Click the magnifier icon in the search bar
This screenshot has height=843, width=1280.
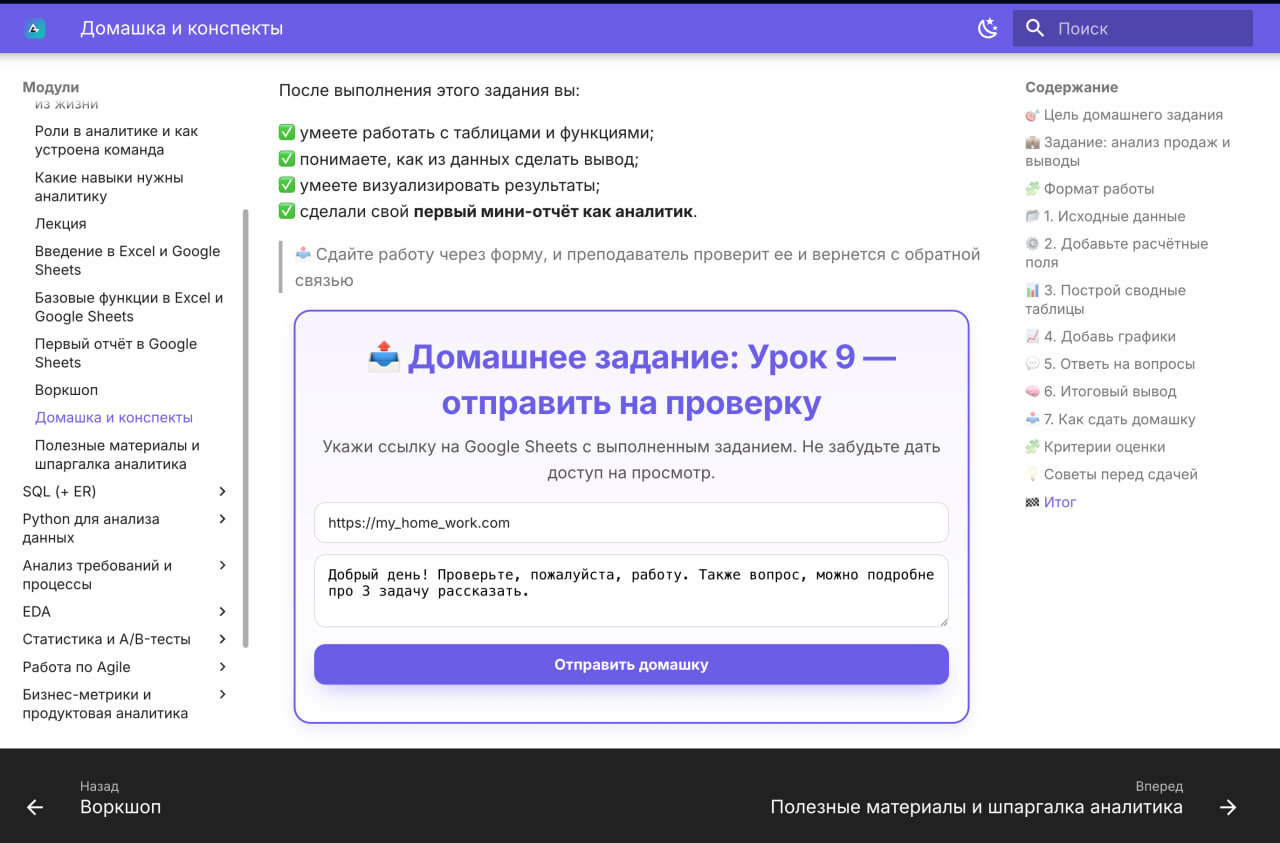click(1035, 28)
